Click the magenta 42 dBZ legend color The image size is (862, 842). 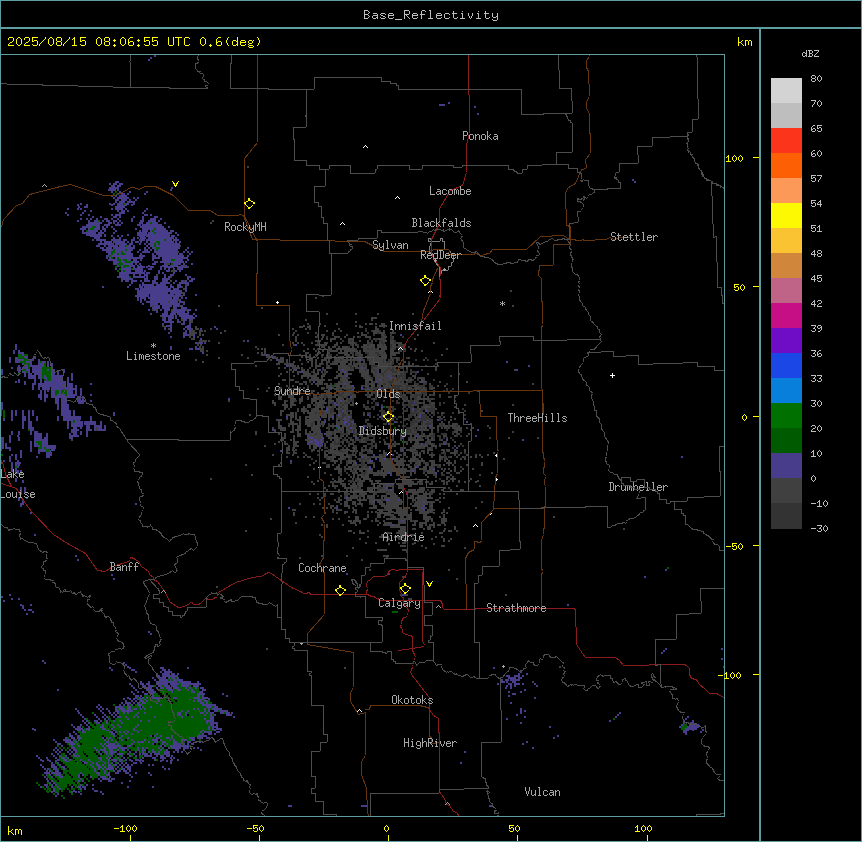pyautogui.click(x=786, y=315)
